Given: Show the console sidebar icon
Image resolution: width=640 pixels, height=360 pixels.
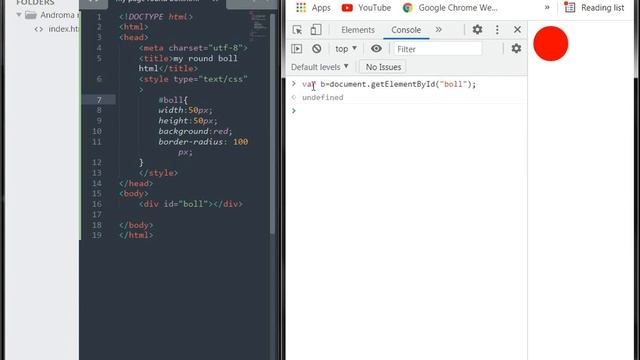Looking at the screenshot, I should pos(297,49).
